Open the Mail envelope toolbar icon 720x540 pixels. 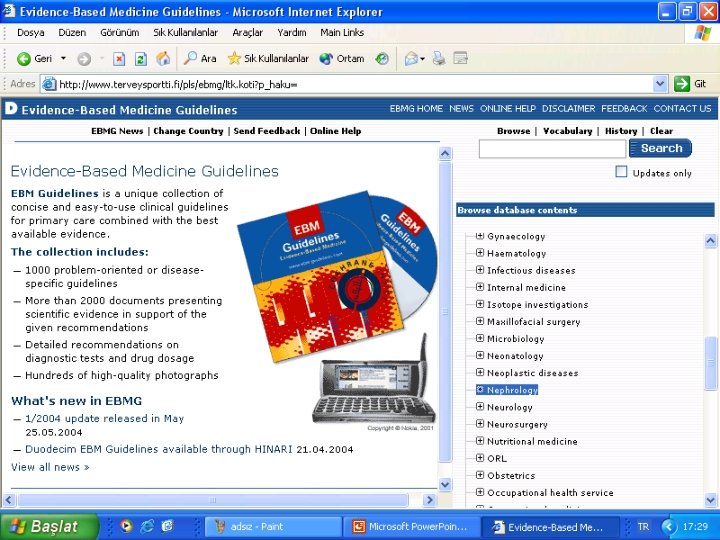(x=411, y=59)
